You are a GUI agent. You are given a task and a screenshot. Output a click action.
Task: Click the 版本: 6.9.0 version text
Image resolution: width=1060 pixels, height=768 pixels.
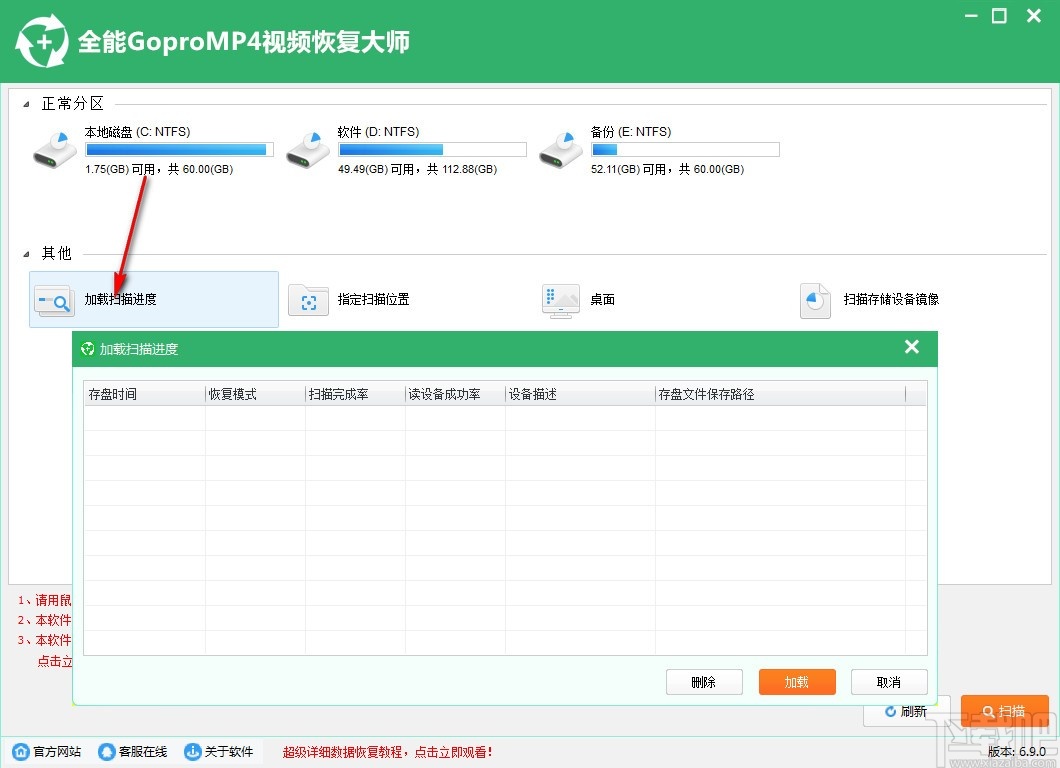(1016, 752)
